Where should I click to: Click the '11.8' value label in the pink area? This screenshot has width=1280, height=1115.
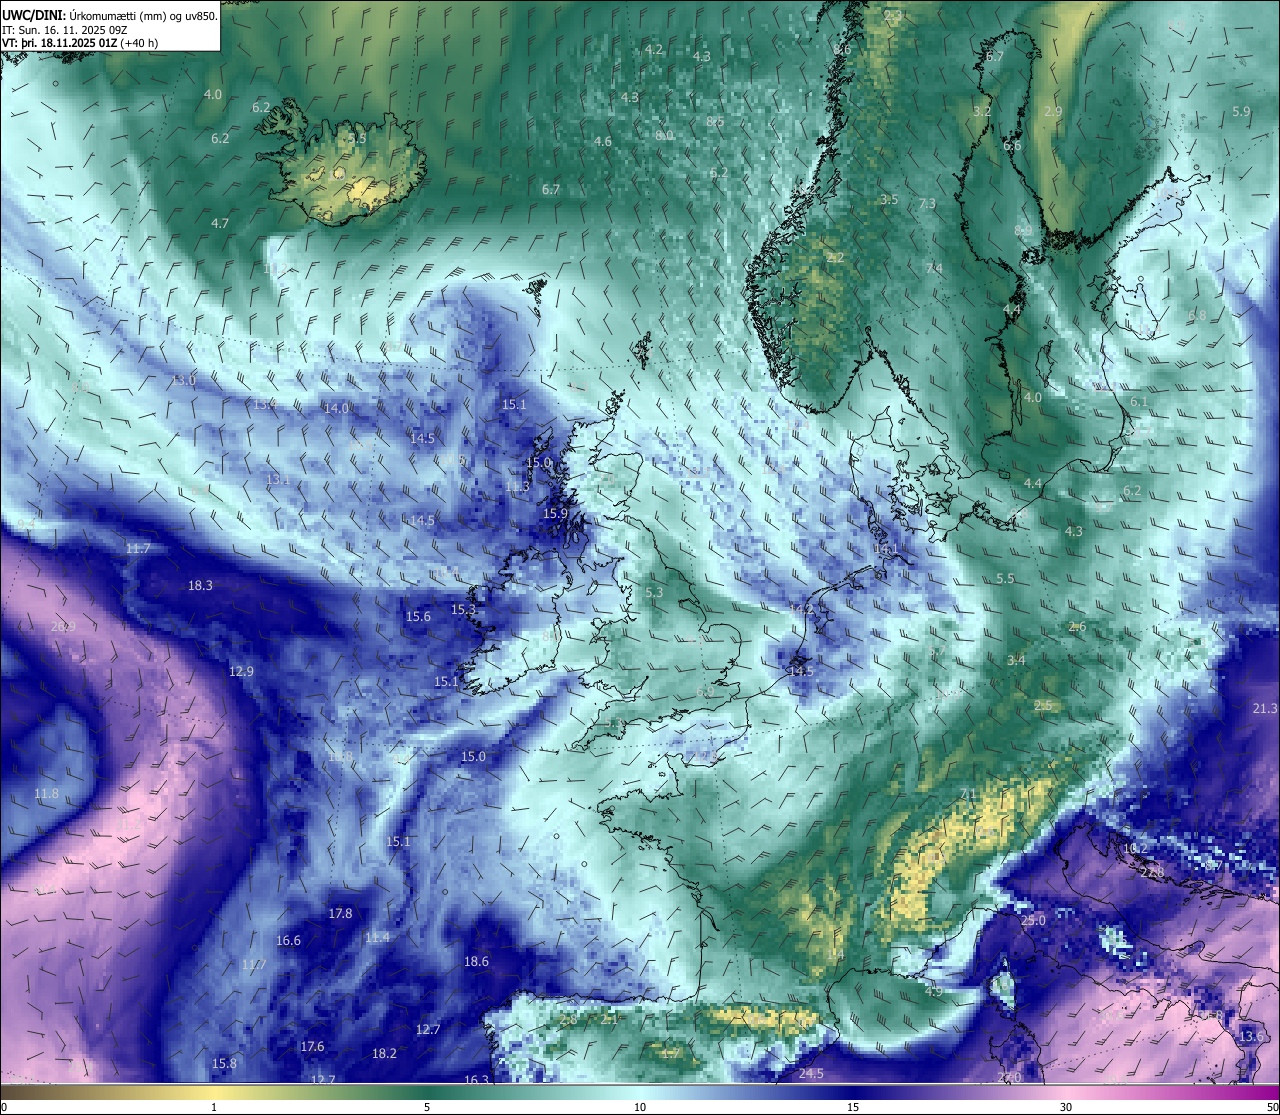point(46,794)
